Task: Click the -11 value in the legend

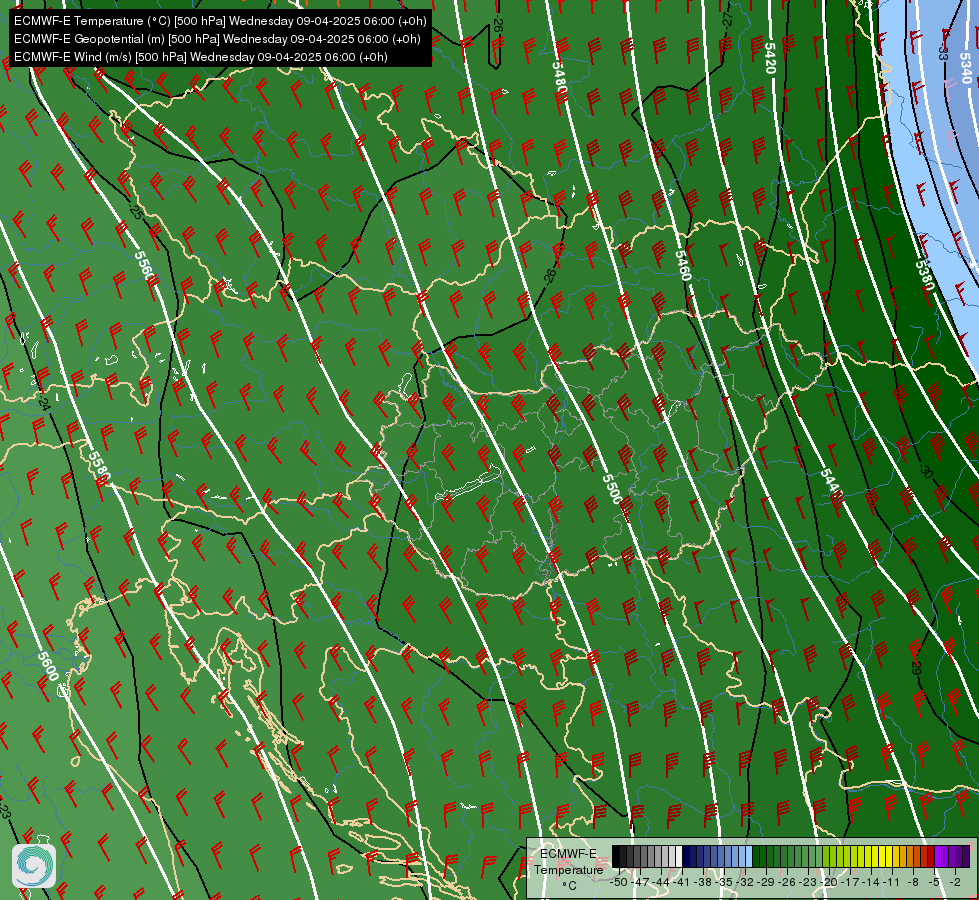Action: coord(892,882)
